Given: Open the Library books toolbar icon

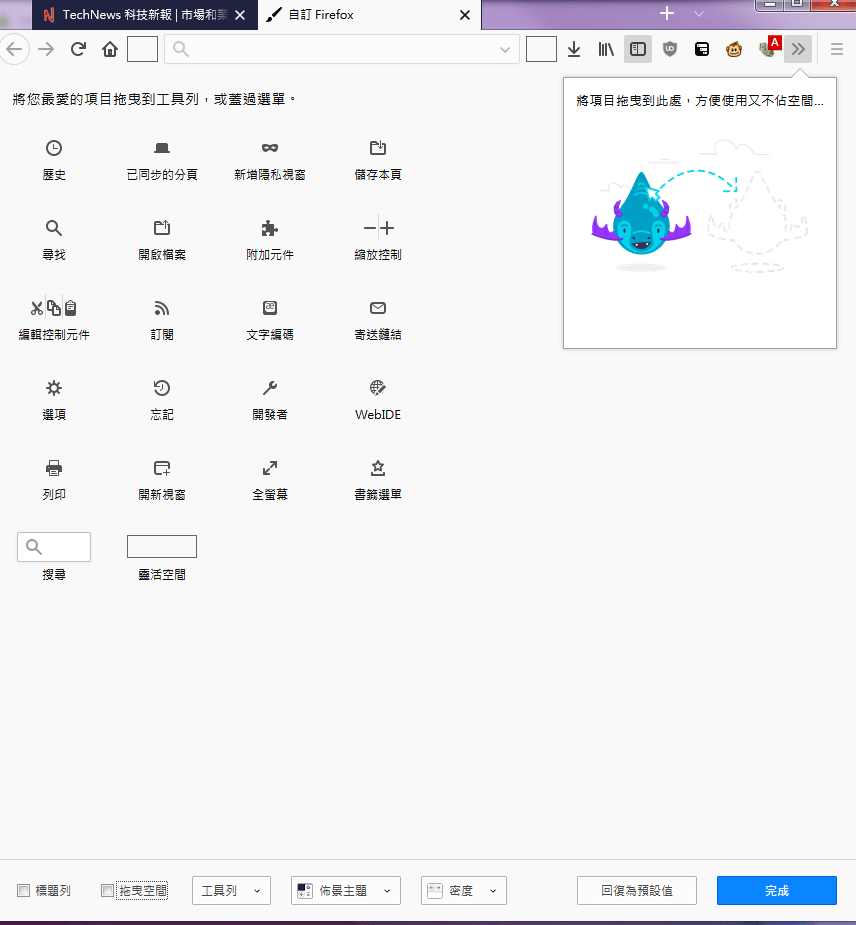Looking at the screenshot, I should click(x=606, y=50).
